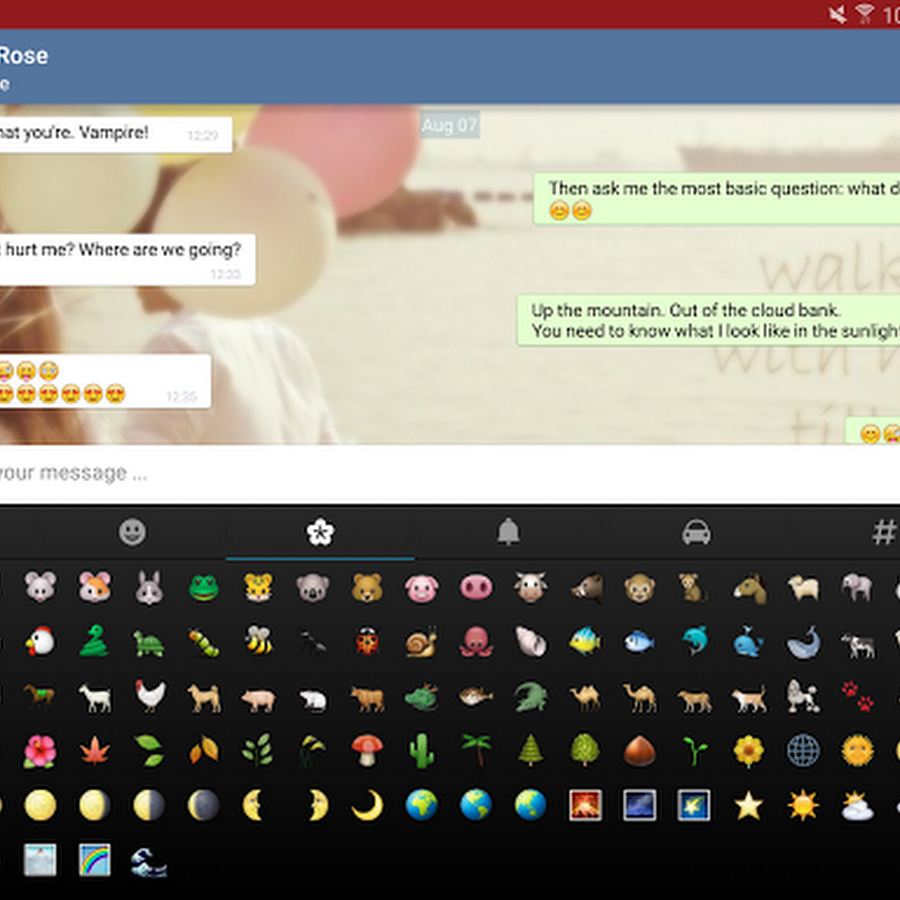Insert the sunflower emoji
This screenshot has width=900, height=900.
coord(748,751)
